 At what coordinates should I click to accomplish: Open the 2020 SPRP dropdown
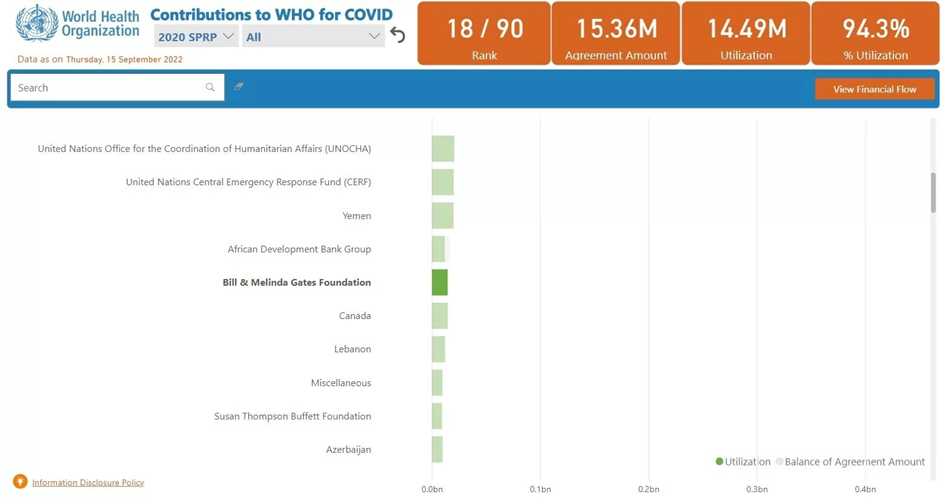tap(196, 37)
